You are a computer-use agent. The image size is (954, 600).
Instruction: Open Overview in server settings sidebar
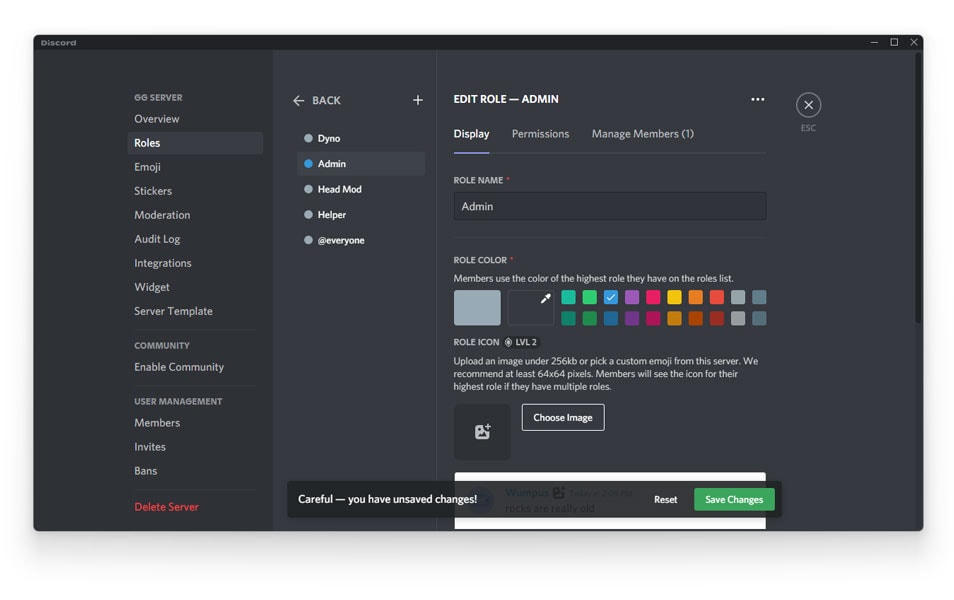click(195, 119)
